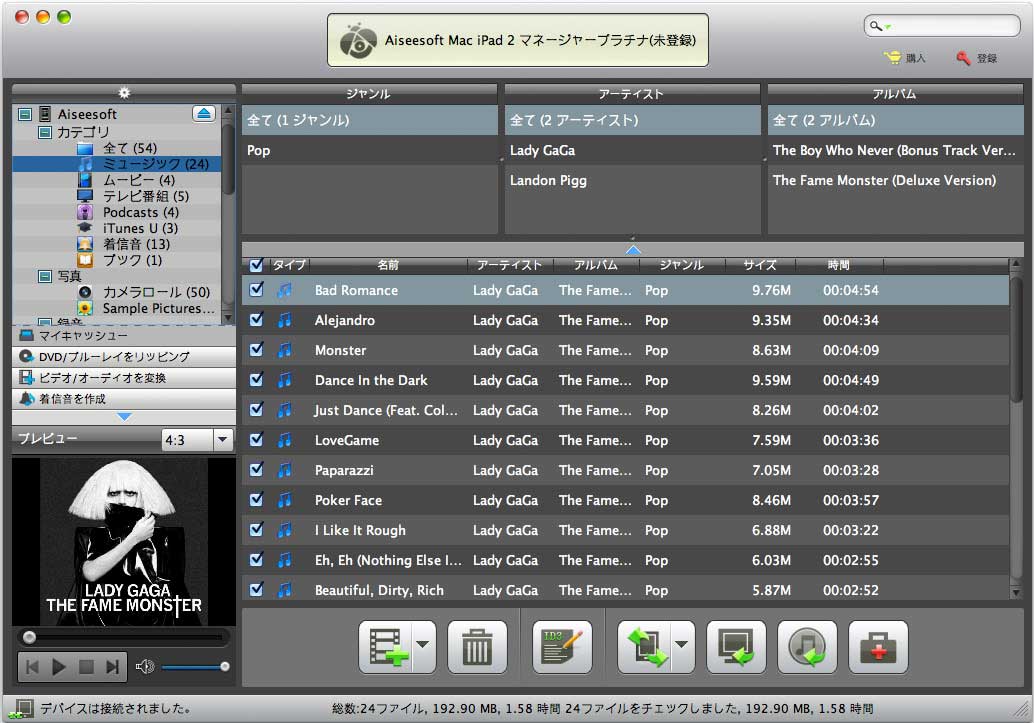Select ムービー (4) in the sidebar
Viewport: 1034px width, 723px height.
coord(138,180)
